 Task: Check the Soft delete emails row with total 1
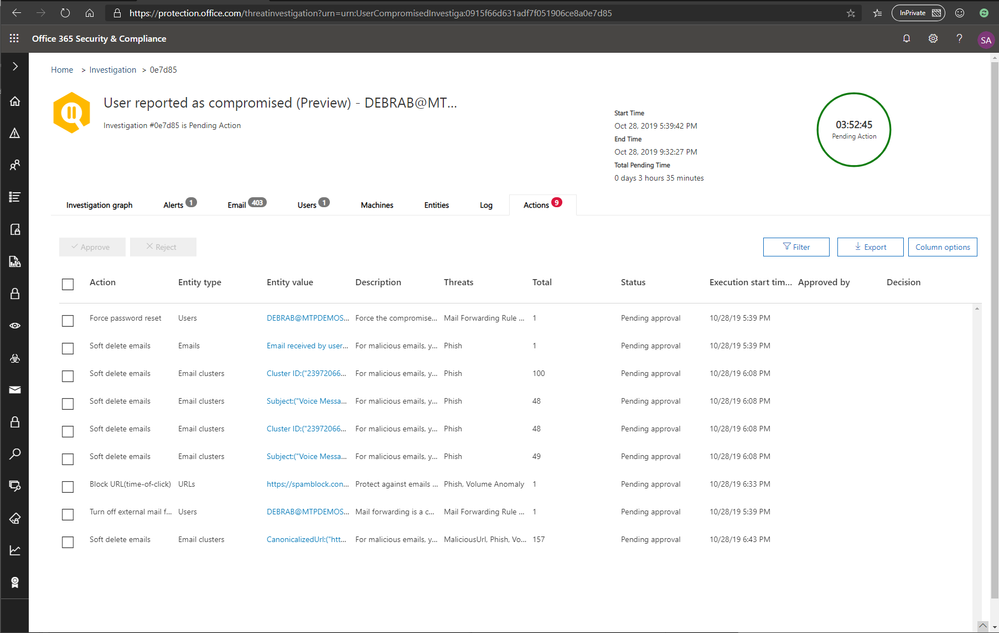pyautogui.click(x=68, y=348)
